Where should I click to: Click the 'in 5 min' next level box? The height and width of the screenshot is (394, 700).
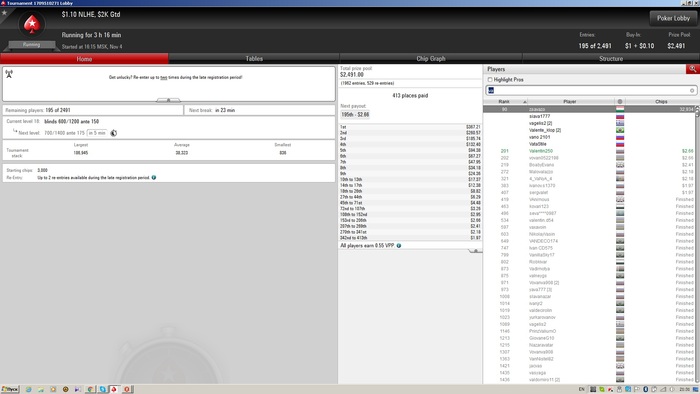(x=97, y=133)
